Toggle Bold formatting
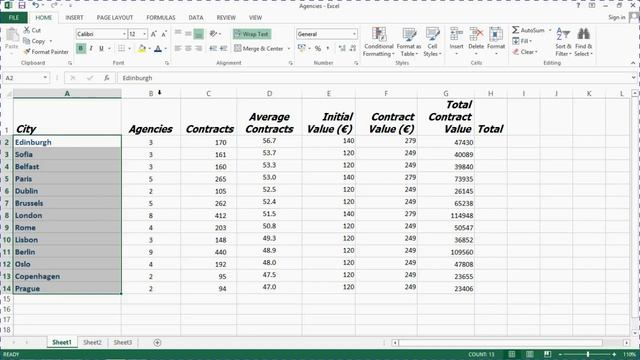The height and width of the screenshot is (360, 640). (80, 49)
